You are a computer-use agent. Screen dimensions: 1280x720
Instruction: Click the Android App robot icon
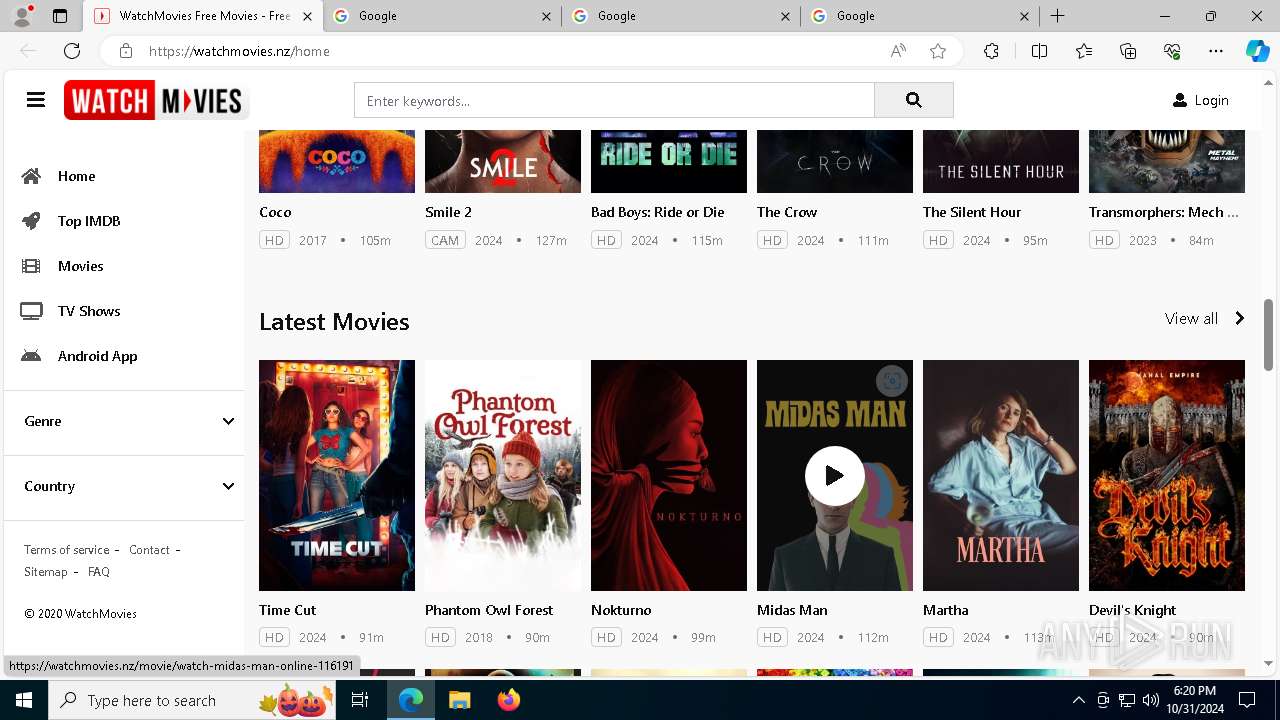tap(32, 356)
